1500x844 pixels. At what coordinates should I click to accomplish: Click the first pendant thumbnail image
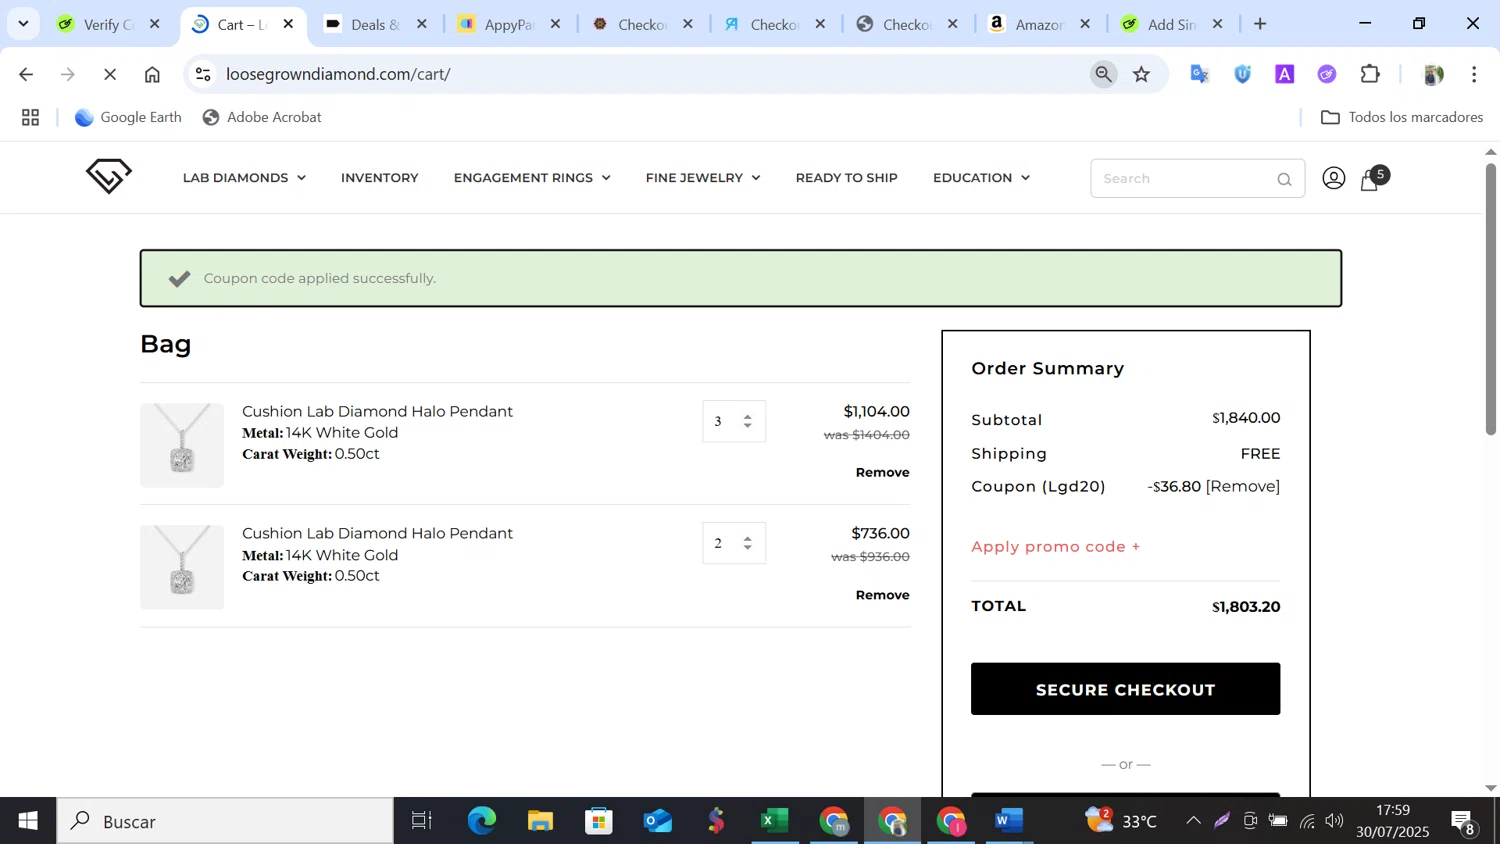(x=182, y=445)
